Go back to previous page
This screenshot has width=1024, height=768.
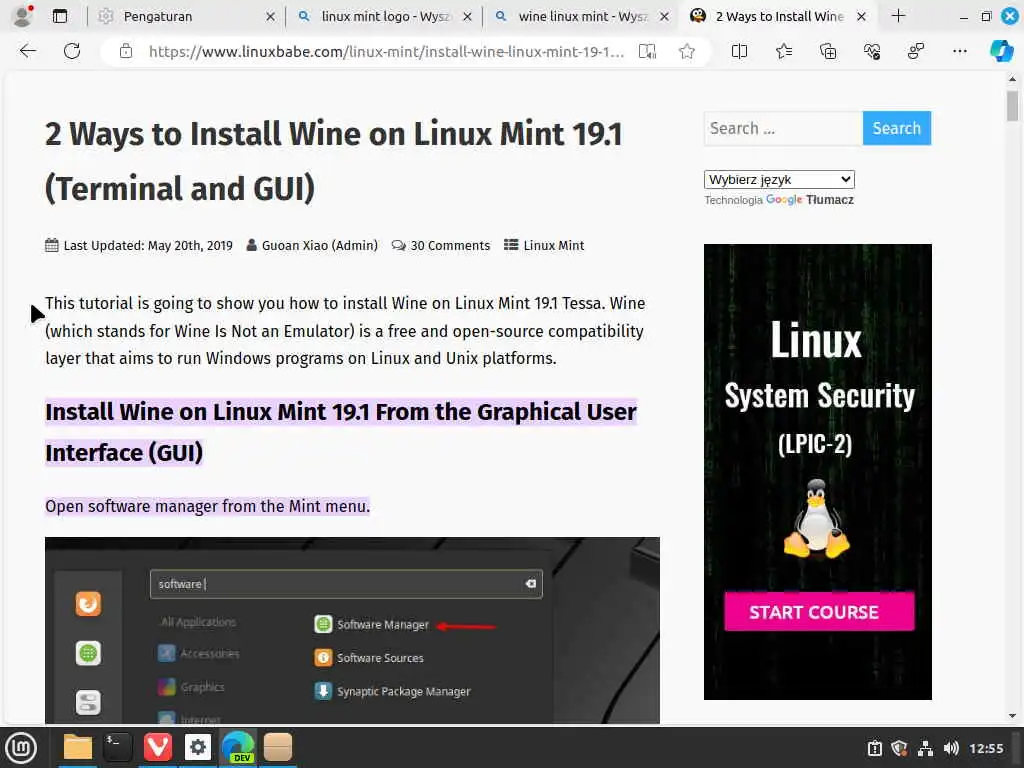27,51
